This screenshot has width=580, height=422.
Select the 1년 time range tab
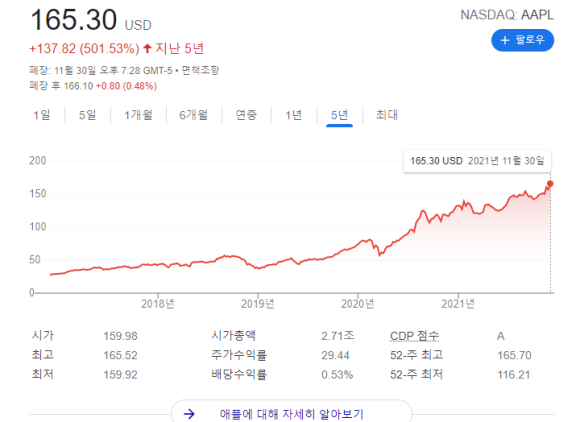pyautogui.click(x=294, y=115)
